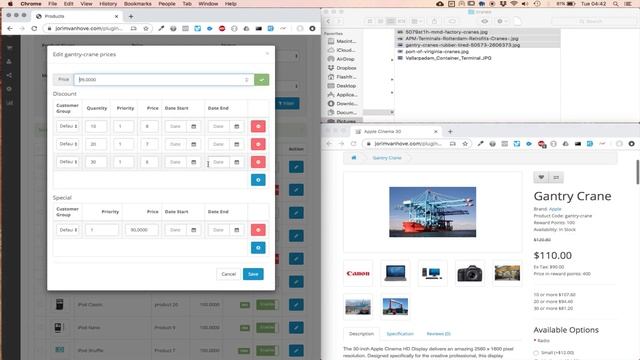Image resolution: width=640 pixels, height=360 pixels.
Task: Open the Window menu
Action: [x=208, y=4]
